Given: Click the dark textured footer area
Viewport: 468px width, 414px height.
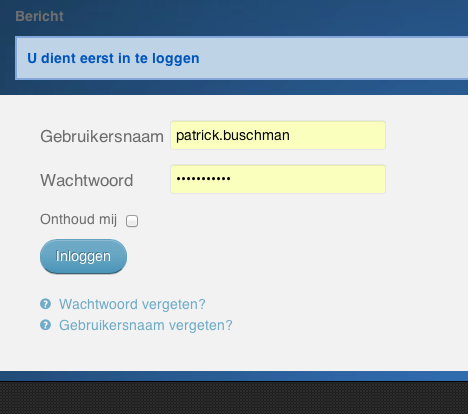Looking at the screenshot, I should (x=234, y=398).
